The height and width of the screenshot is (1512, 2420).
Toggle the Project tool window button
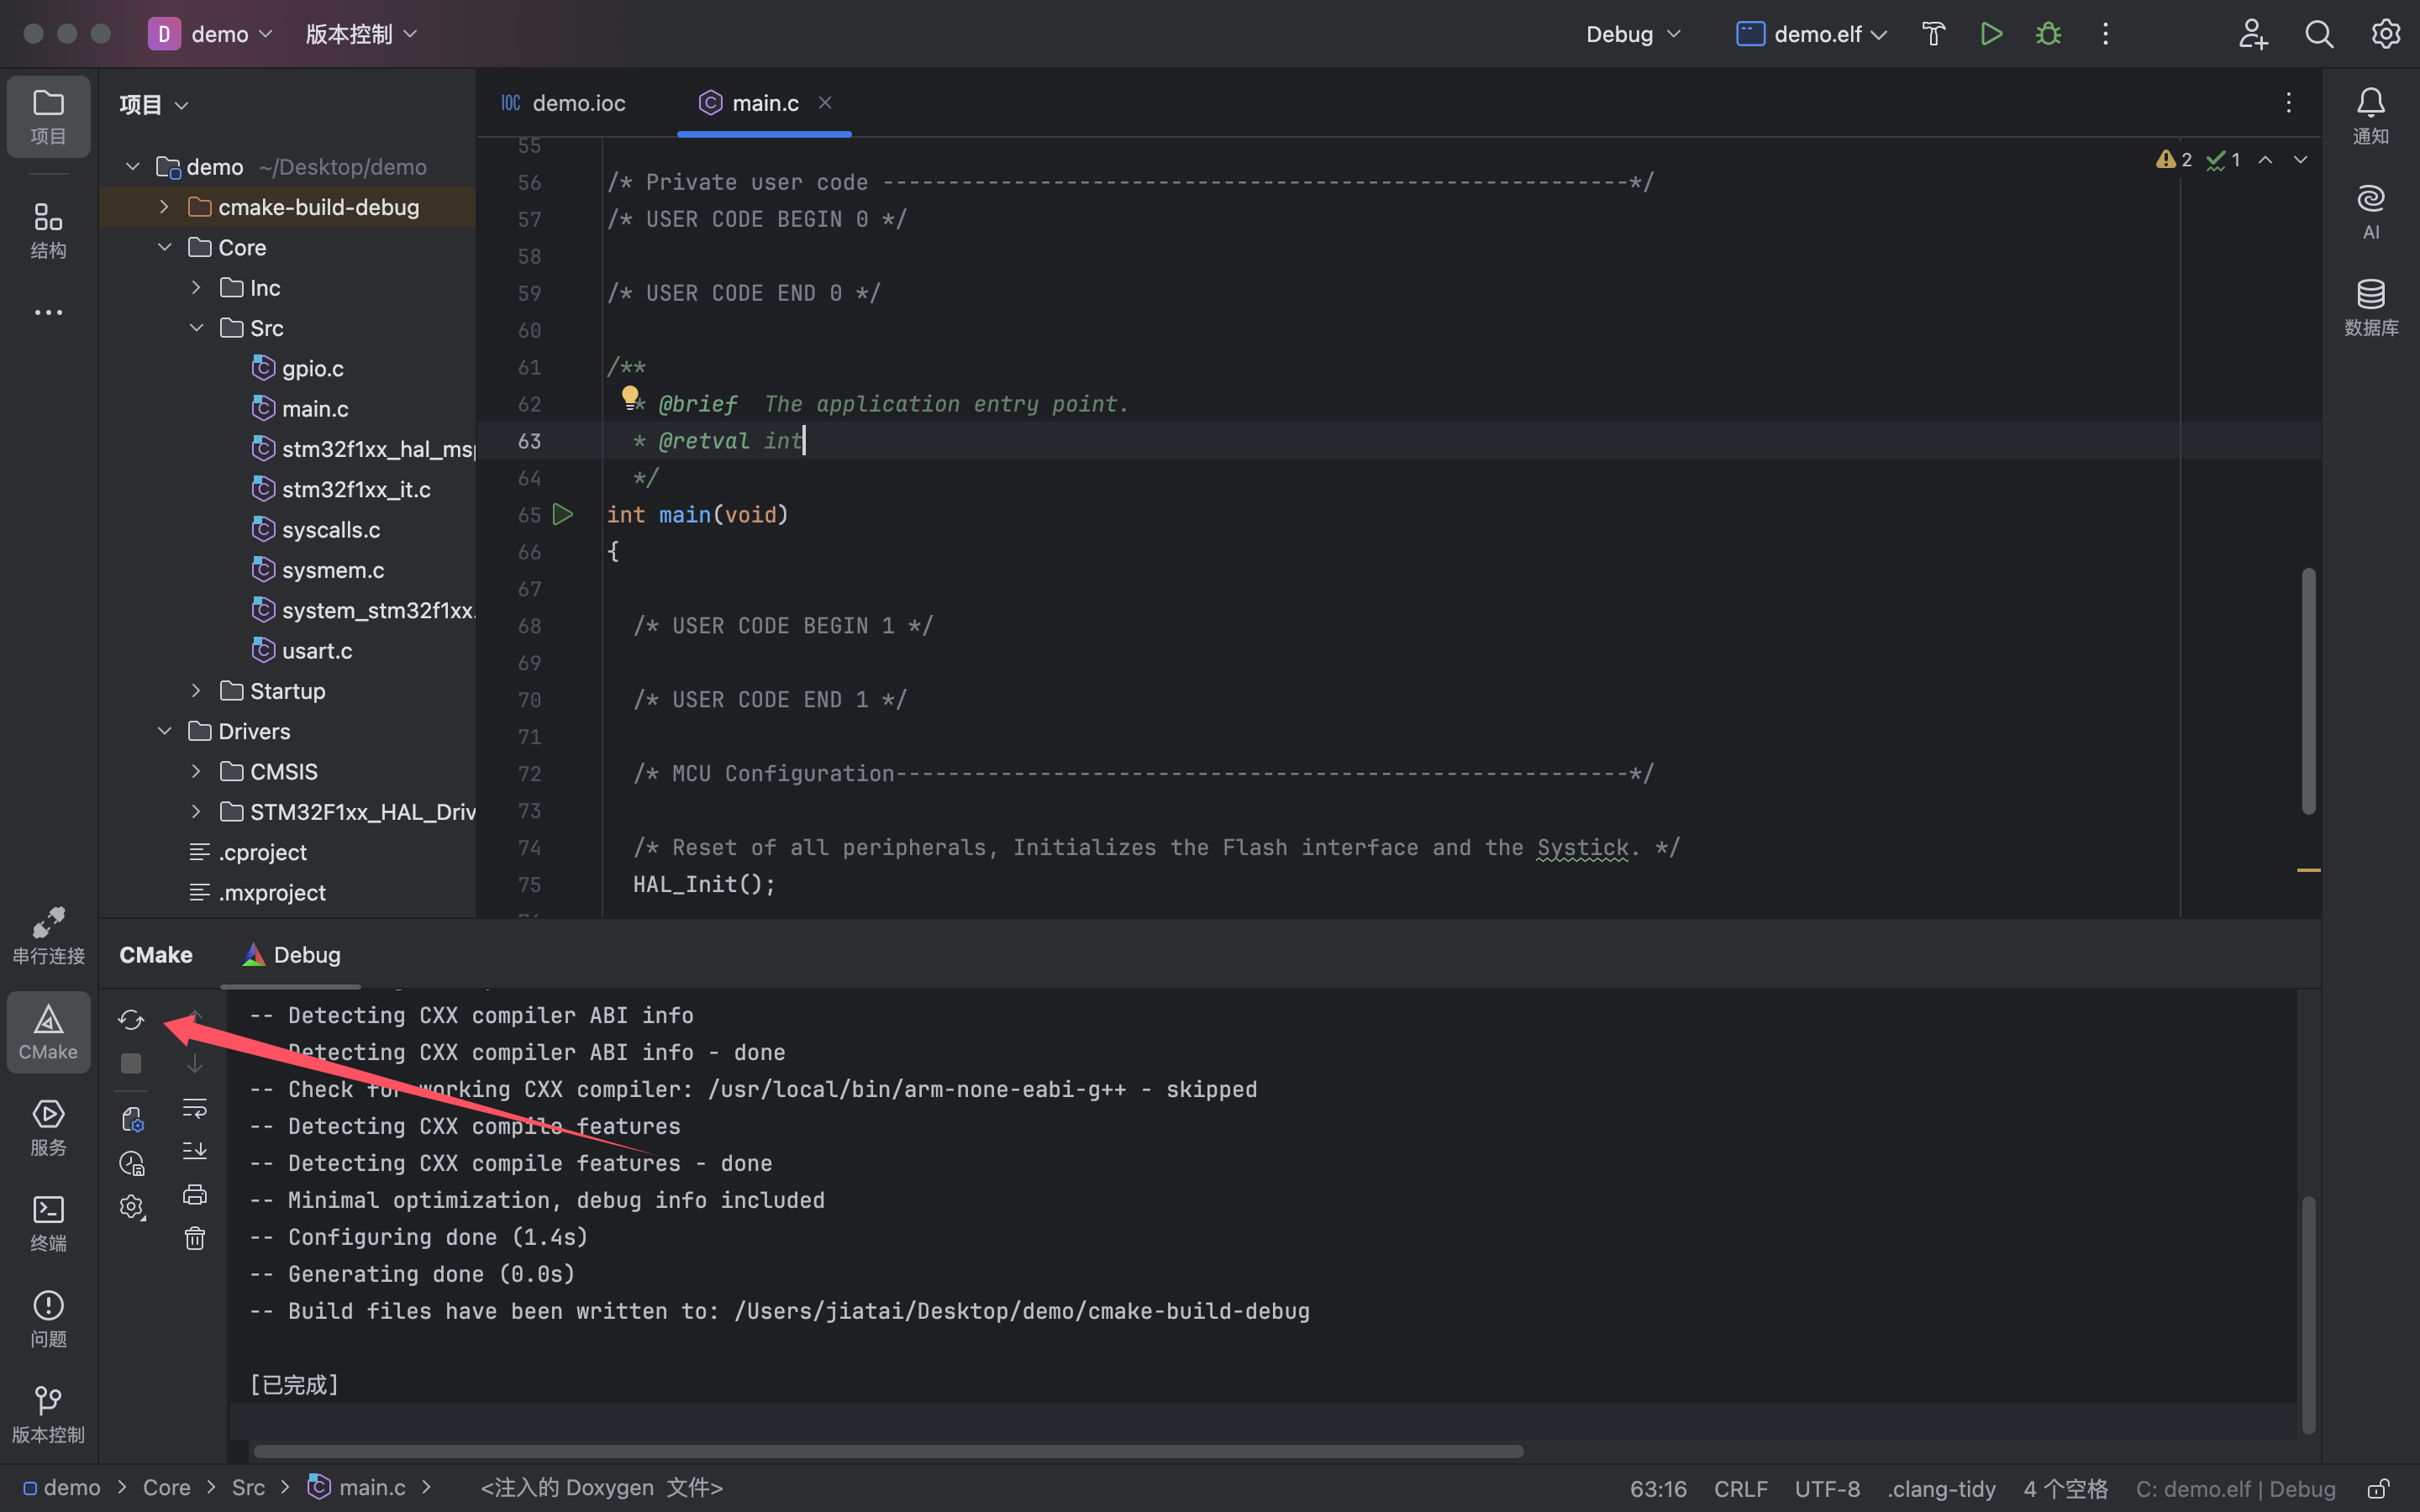(48, 116)
